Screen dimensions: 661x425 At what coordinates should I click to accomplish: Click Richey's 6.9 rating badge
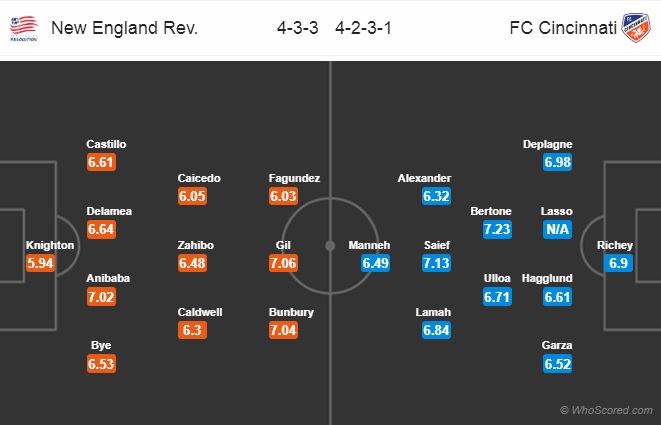[618, 263]
